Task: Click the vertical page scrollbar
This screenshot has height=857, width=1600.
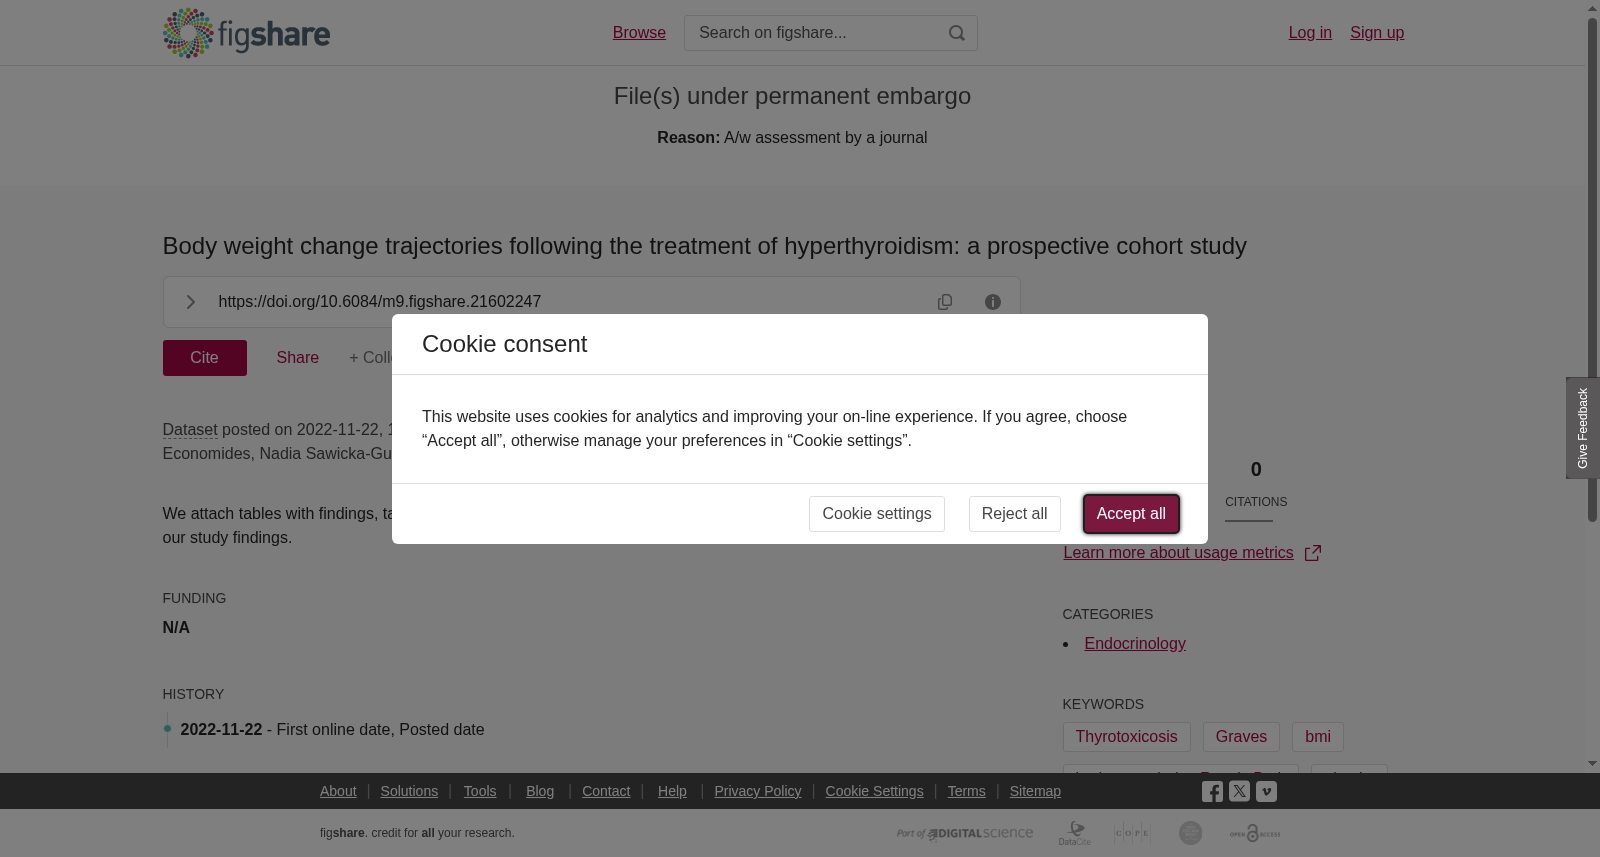Action: 1592,269
